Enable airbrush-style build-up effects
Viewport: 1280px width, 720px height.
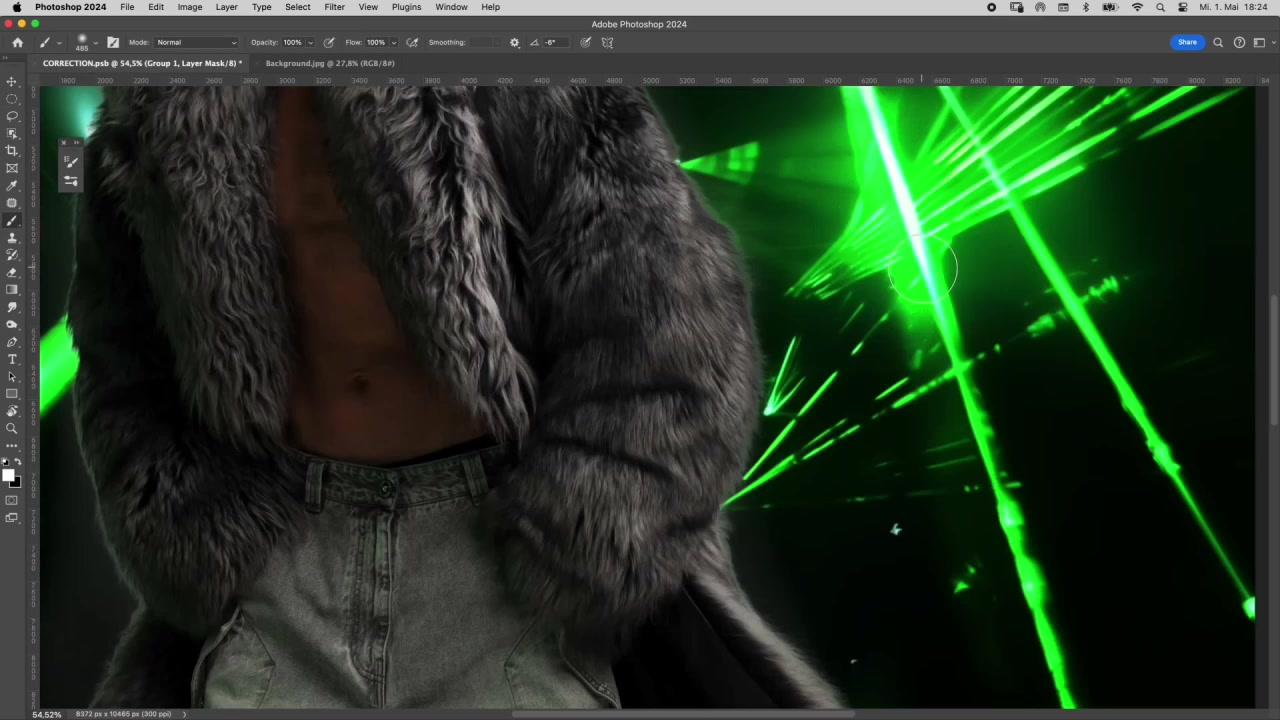click(x=412, y=43)
